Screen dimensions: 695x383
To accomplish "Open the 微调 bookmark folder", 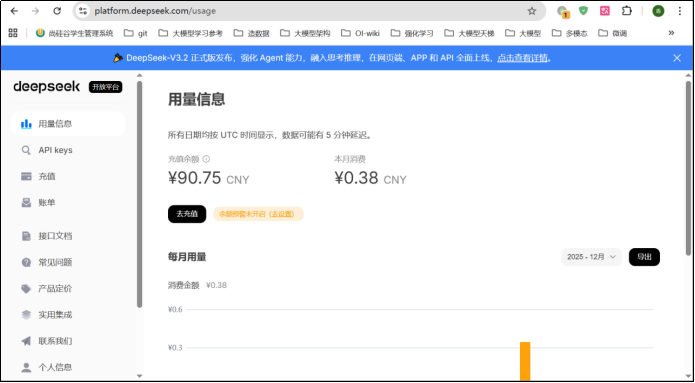I will coord(613,33).
